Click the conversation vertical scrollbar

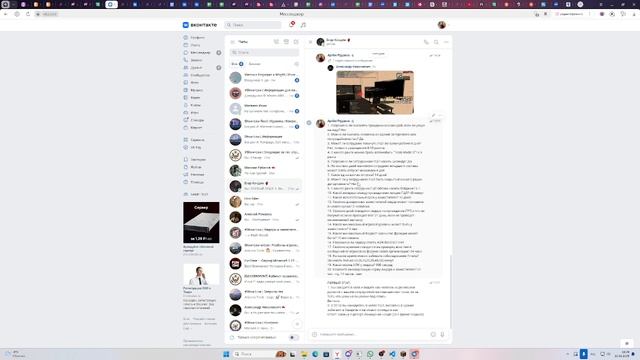(x=451, y=292)
